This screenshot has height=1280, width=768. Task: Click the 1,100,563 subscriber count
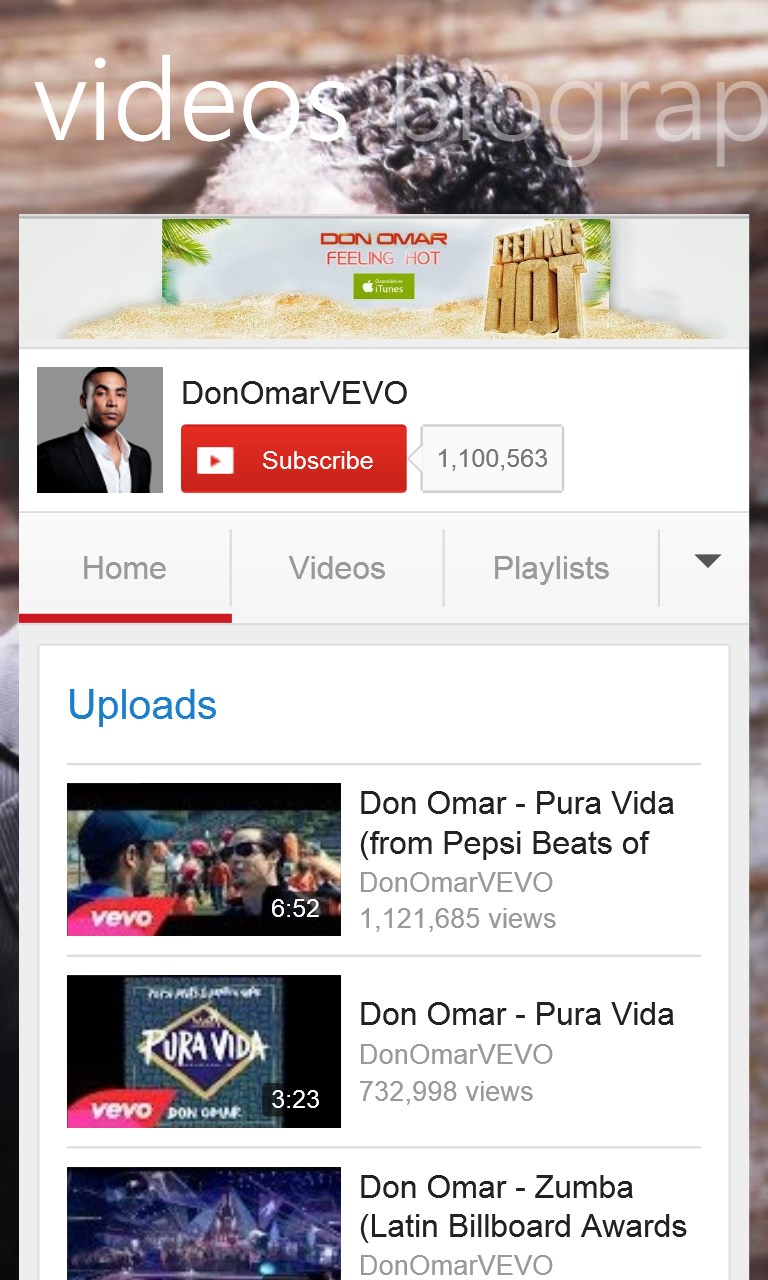click(492, 459)
